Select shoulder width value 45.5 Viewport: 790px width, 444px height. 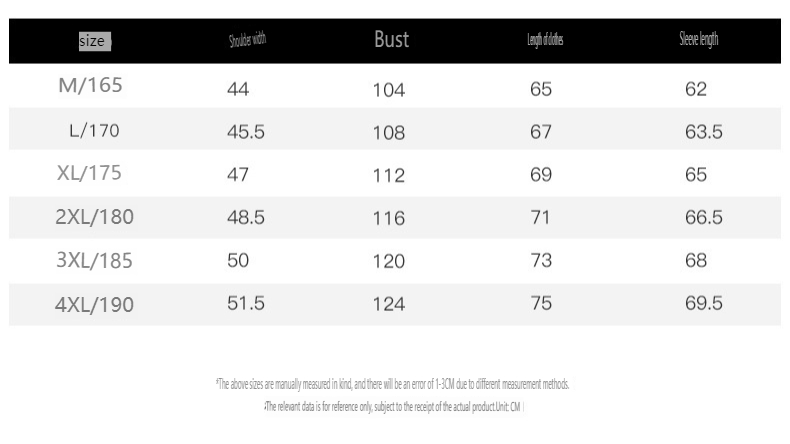(246, 132)
